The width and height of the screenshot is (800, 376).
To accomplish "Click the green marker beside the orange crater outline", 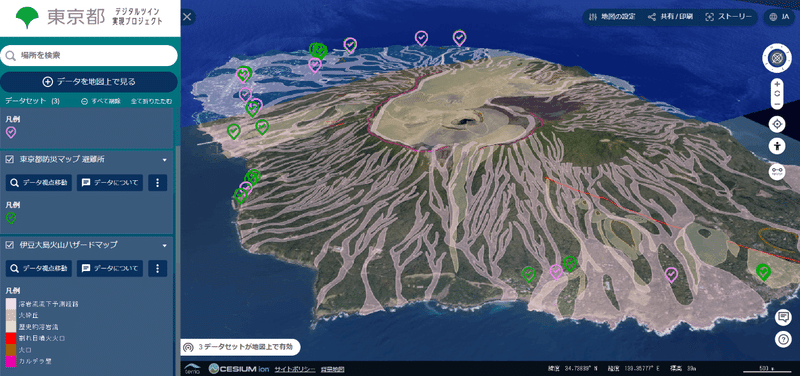I will [763, 272].
